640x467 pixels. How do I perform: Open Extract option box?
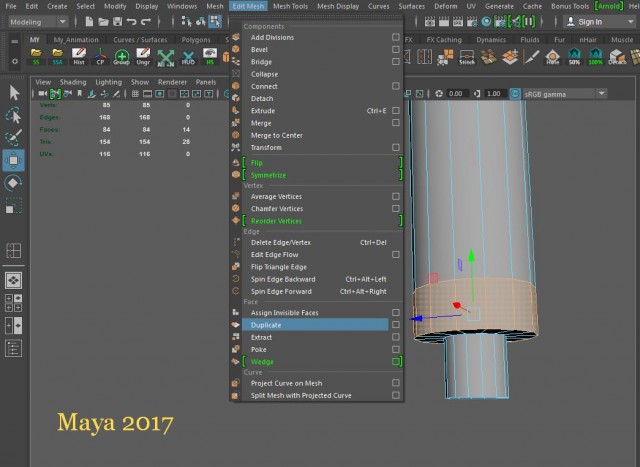pyautogui.click(x=396, y=337)
